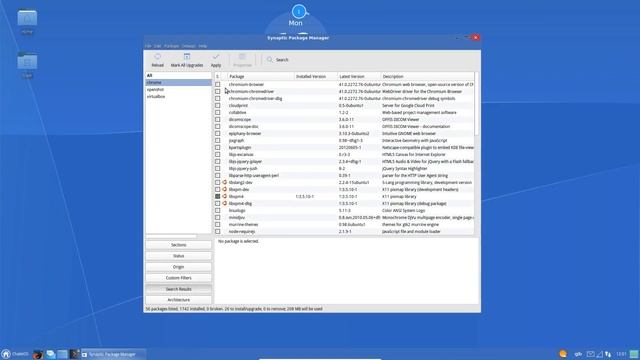Click the Architecture filter button
The height and width of the screenshot is (360, 640).
coord(178,300)
